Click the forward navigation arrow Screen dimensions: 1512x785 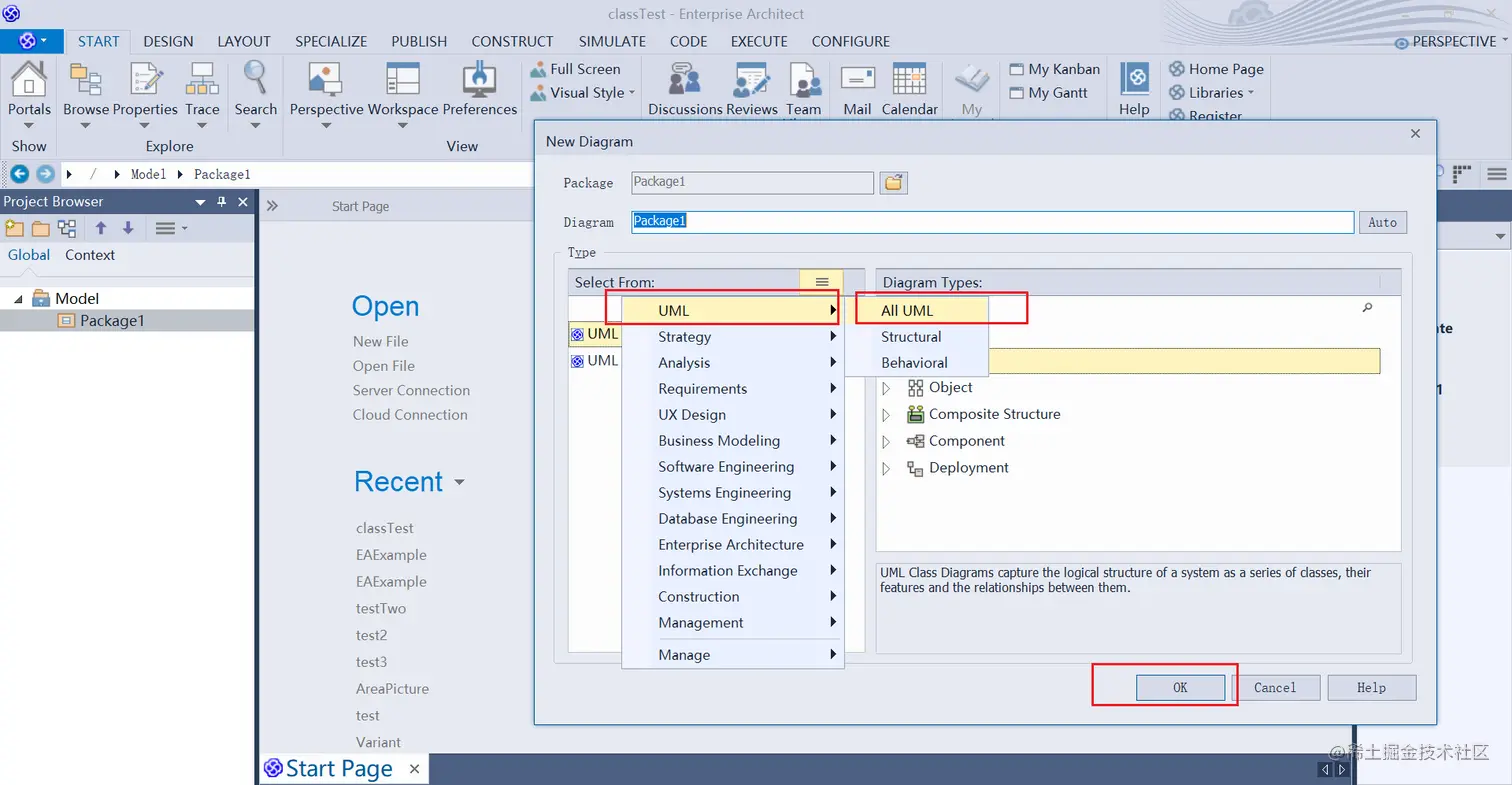tap(45, 174)
